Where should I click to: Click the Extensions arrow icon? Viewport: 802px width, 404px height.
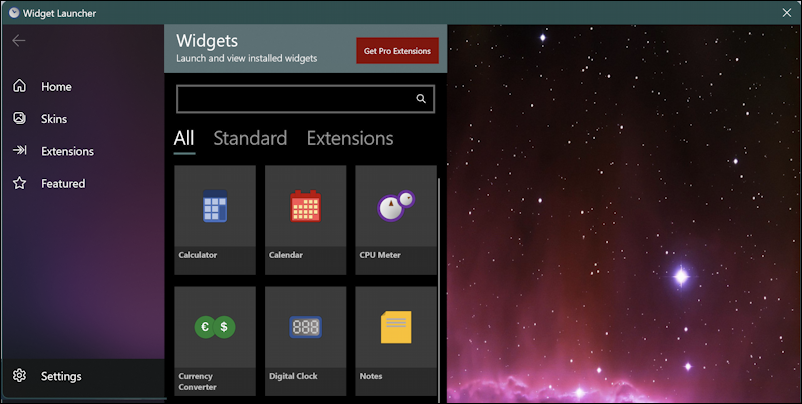[19, 150]
